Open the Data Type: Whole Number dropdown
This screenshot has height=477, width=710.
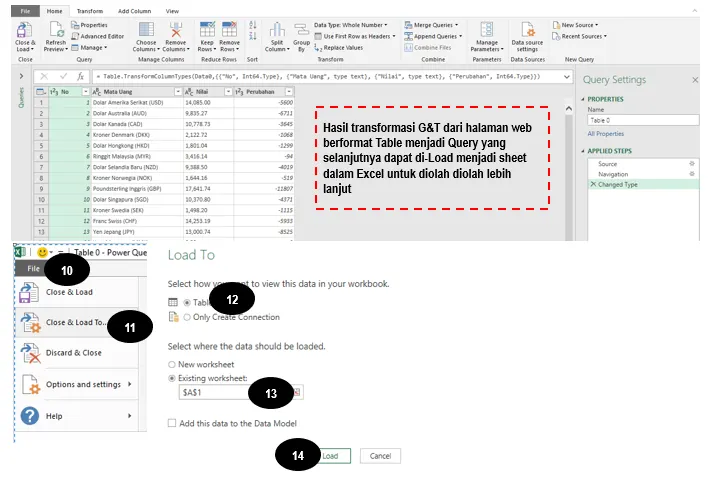(351, 25)
